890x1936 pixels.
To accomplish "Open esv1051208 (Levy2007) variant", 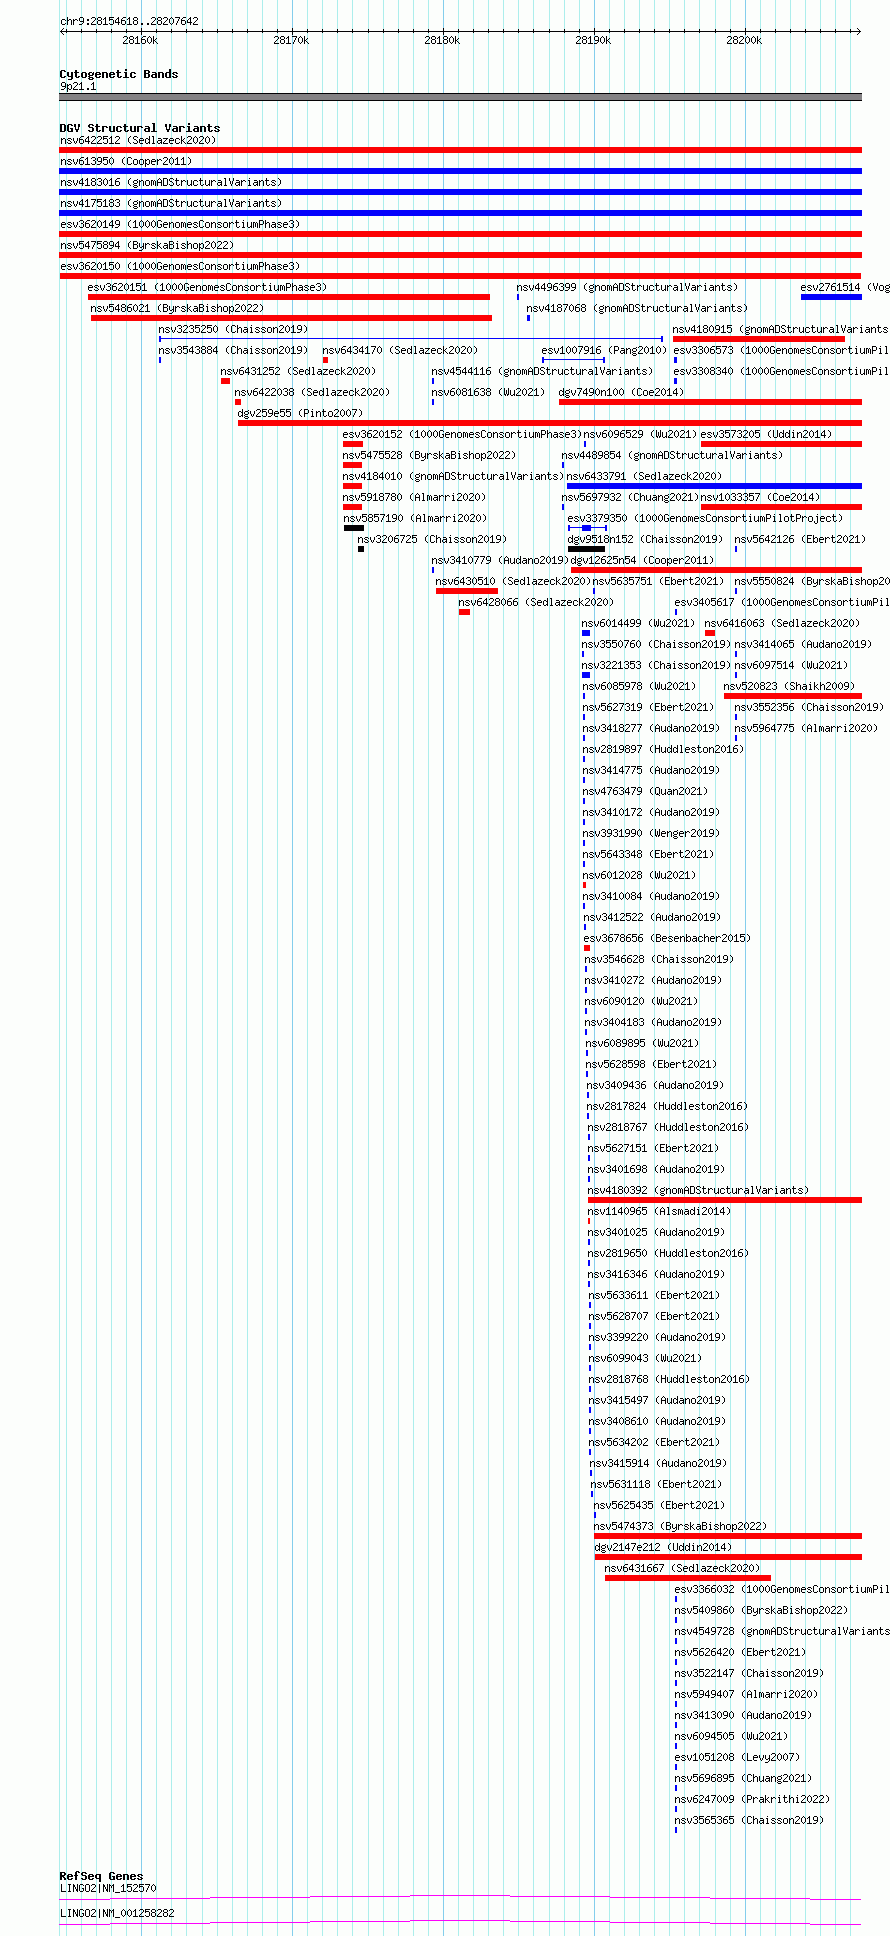I will click(737, 1757).
